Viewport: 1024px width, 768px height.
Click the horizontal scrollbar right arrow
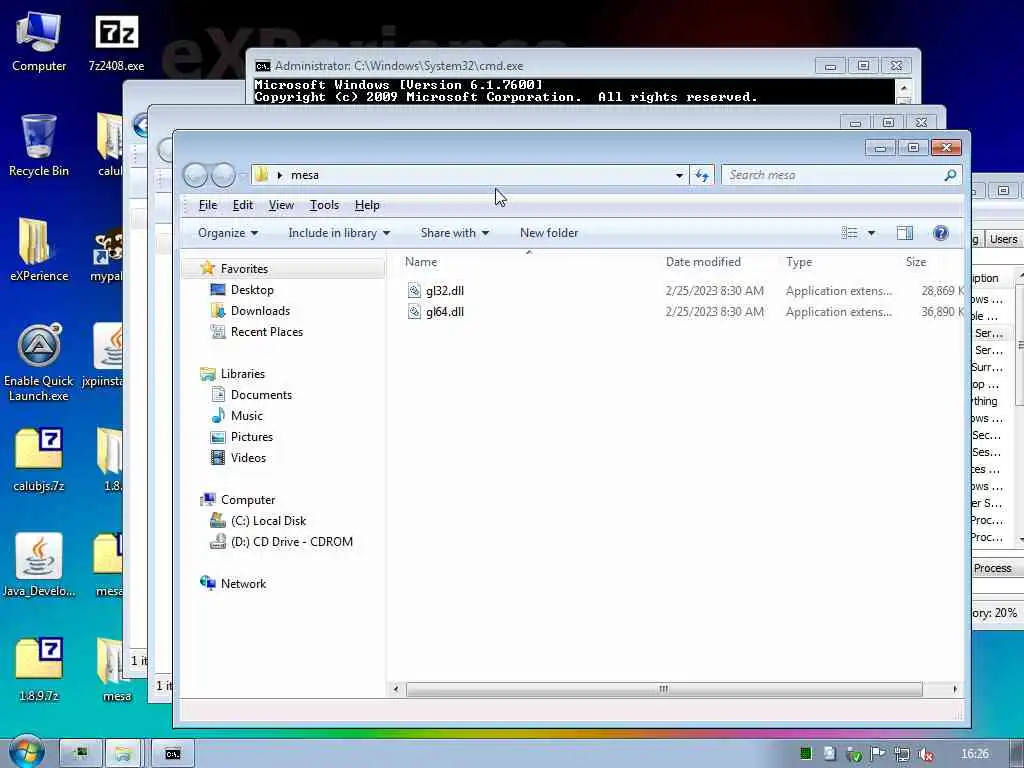tap(955, 689)
